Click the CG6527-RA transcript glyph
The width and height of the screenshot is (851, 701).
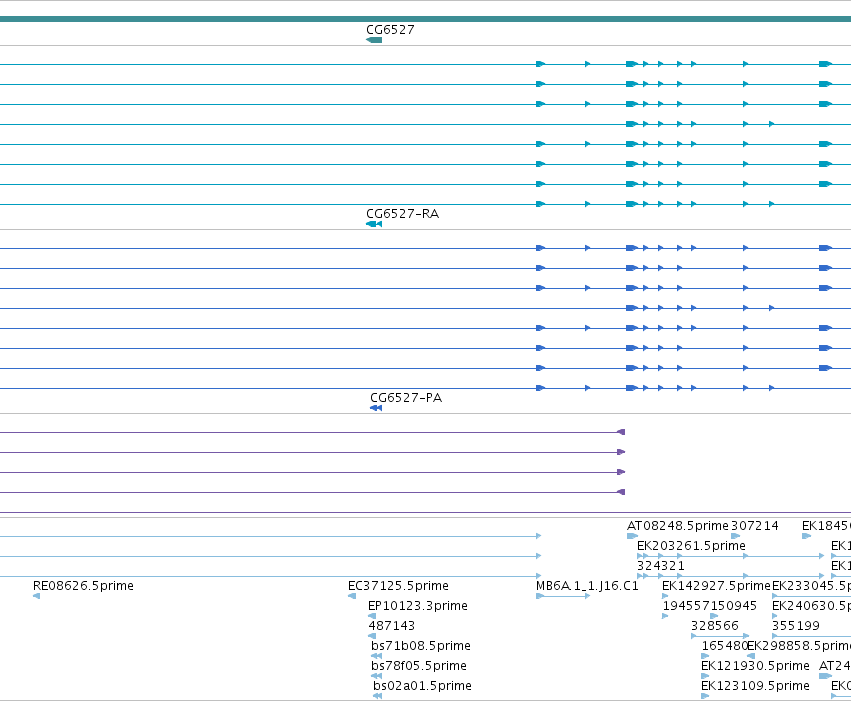[x=374, y=224]
